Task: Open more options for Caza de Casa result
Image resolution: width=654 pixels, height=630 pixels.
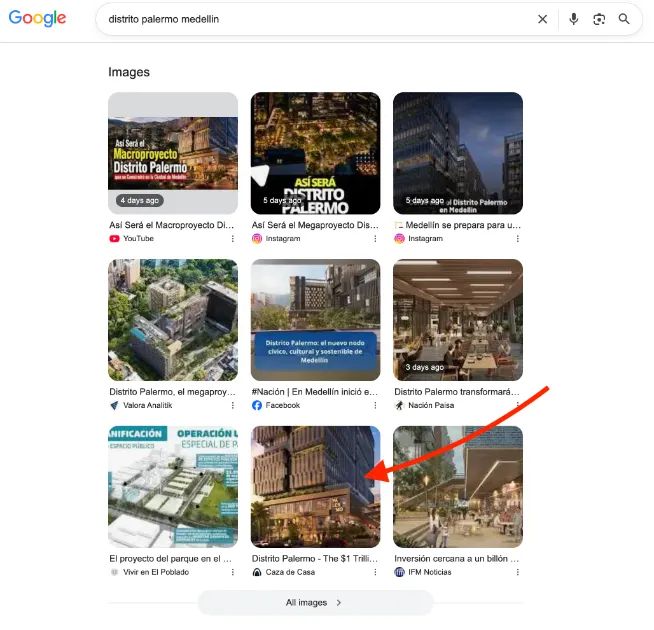Action: pyautogui.click(x=375, y=572)
